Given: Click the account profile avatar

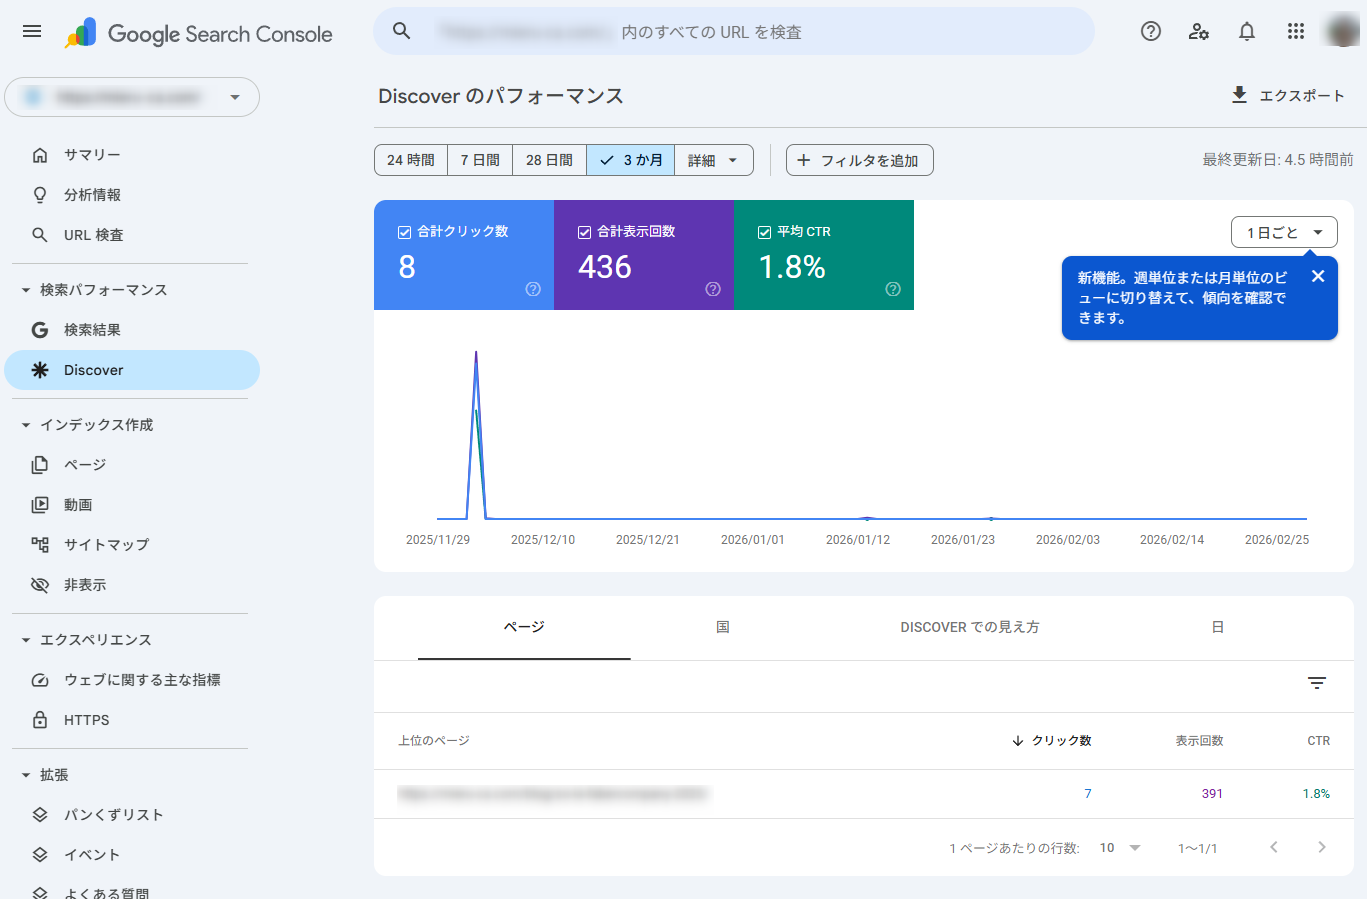Looking at the screenshot, I should coord(1342,31).
